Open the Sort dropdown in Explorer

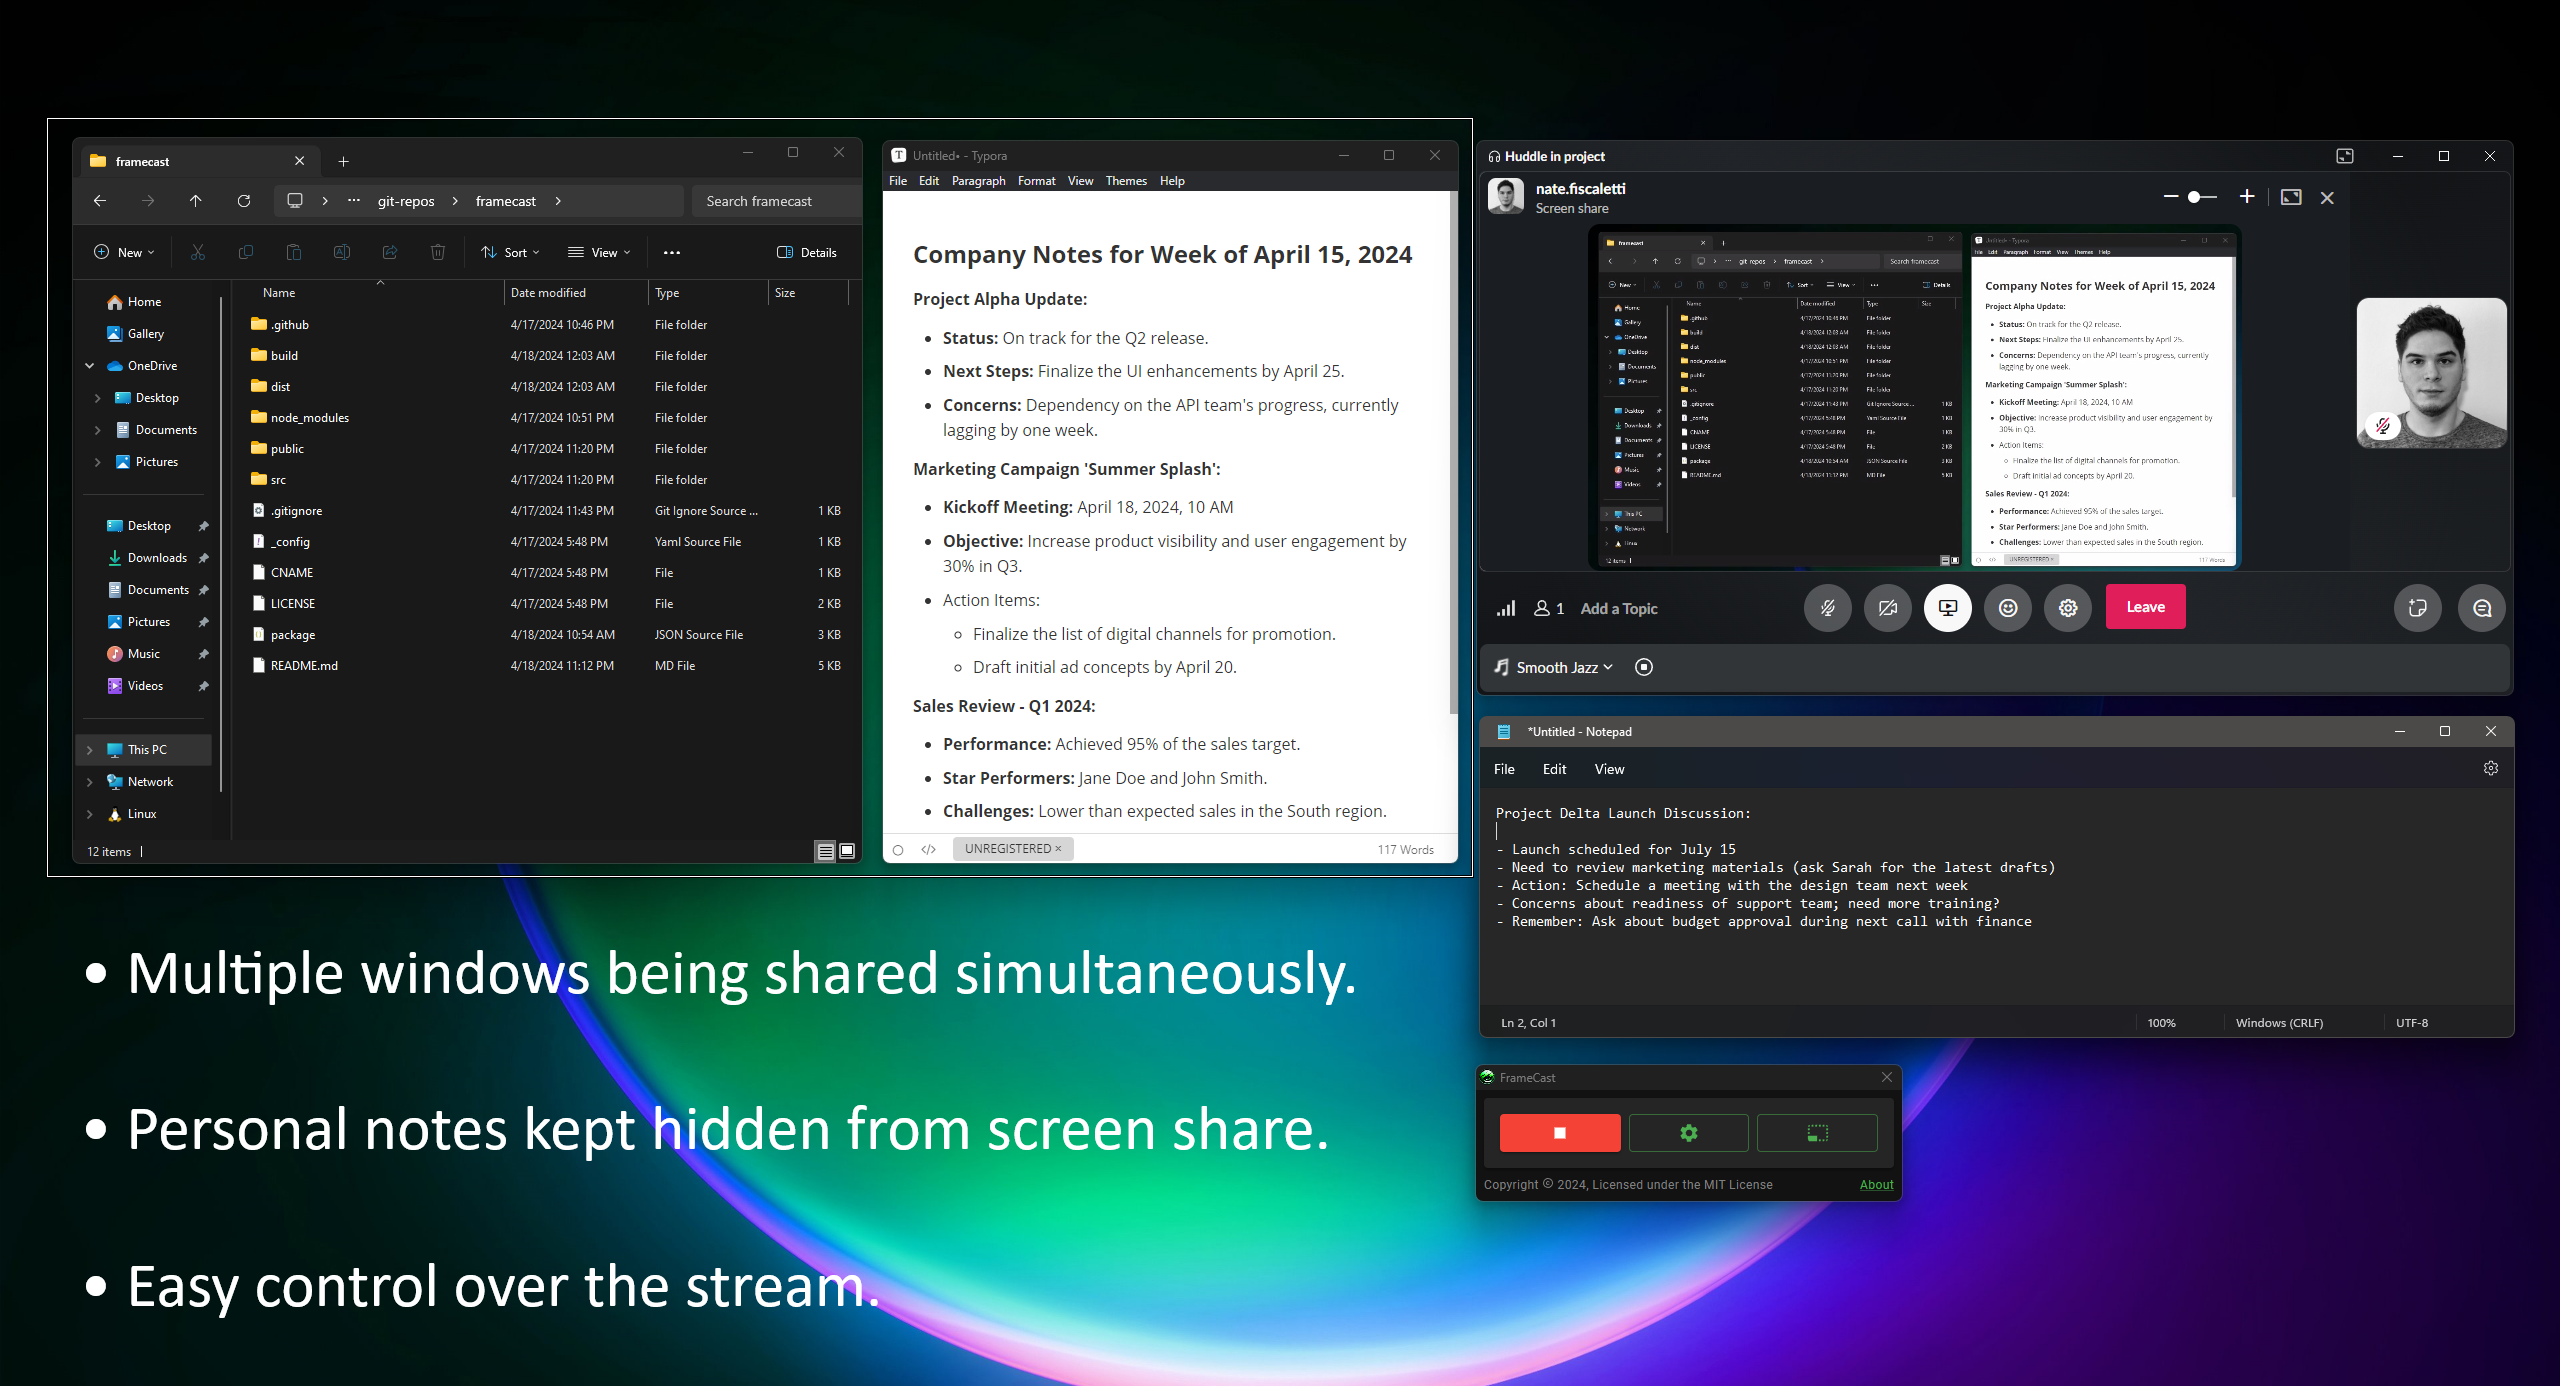click(x=510, y=253)
